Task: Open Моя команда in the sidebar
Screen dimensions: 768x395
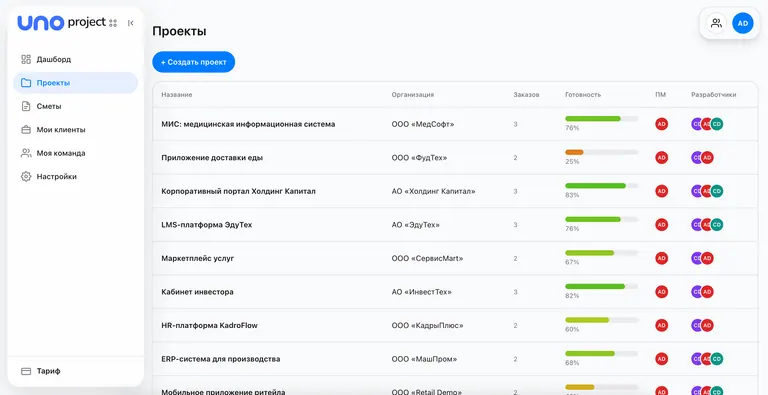Action: [75, 153]
